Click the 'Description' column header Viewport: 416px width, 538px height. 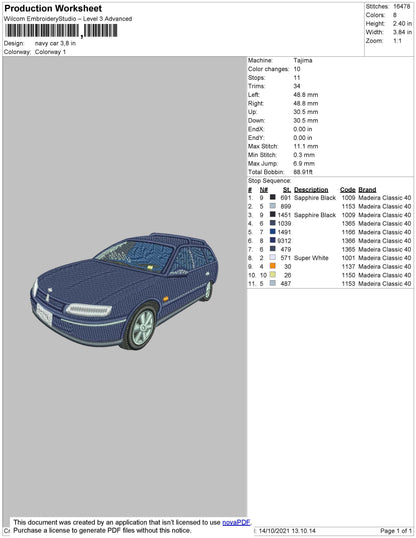[311, 189]
